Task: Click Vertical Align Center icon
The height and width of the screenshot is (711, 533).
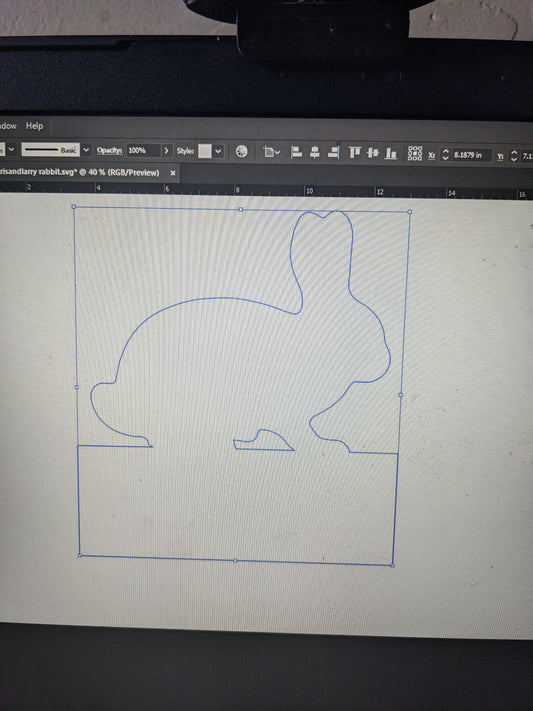Action: click(372, 153)
